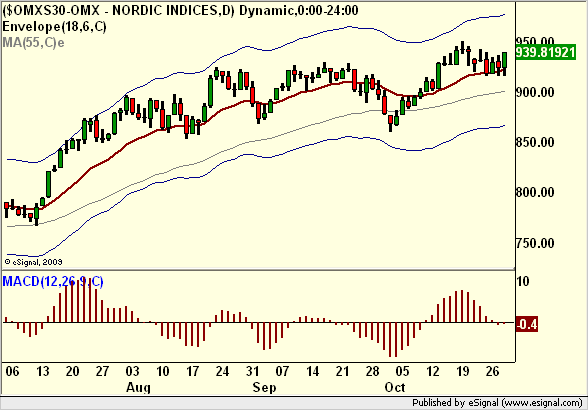The image size is (588, 410).
Task: Click the 850.00 price axis label
Action: click(535, 142)
